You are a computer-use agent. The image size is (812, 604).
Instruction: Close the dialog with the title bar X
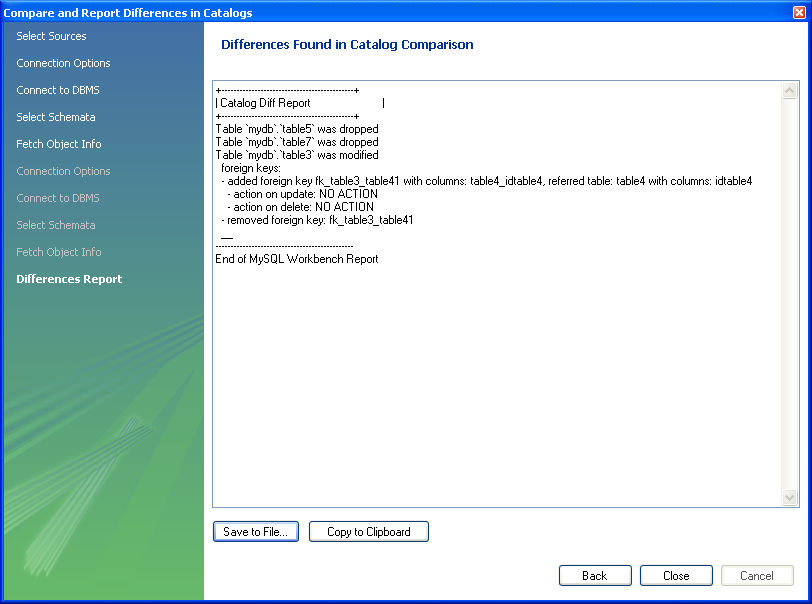pyautogui.click(x=797, y=12)
